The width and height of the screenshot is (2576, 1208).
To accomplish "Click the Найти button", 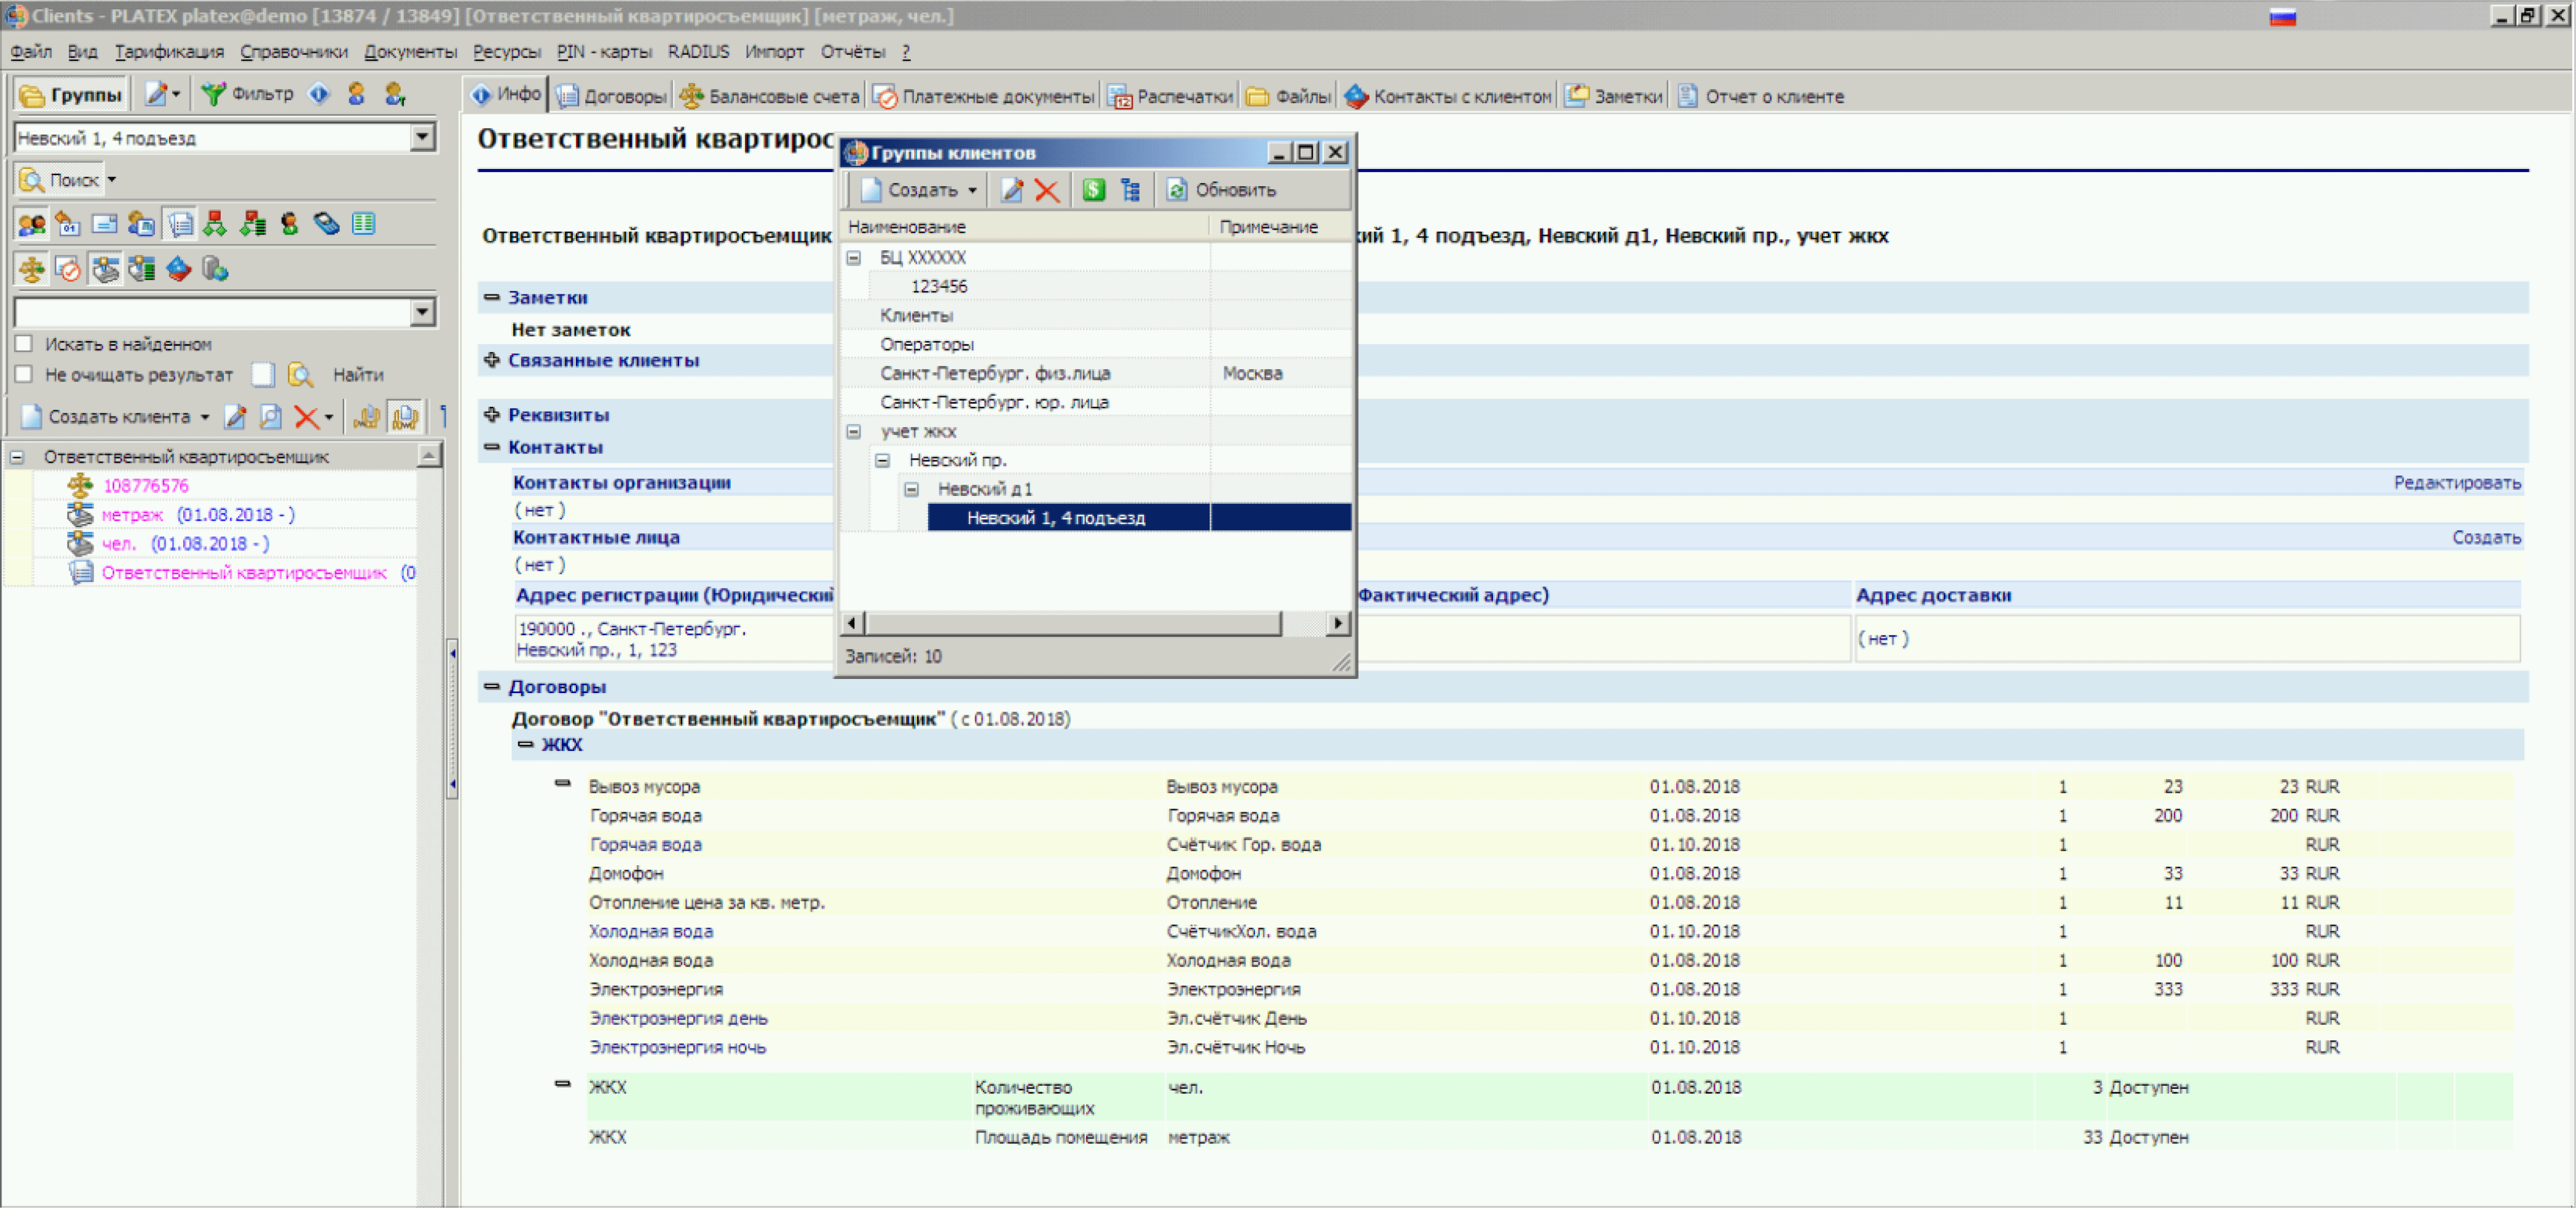I will (x=358, y=375).
